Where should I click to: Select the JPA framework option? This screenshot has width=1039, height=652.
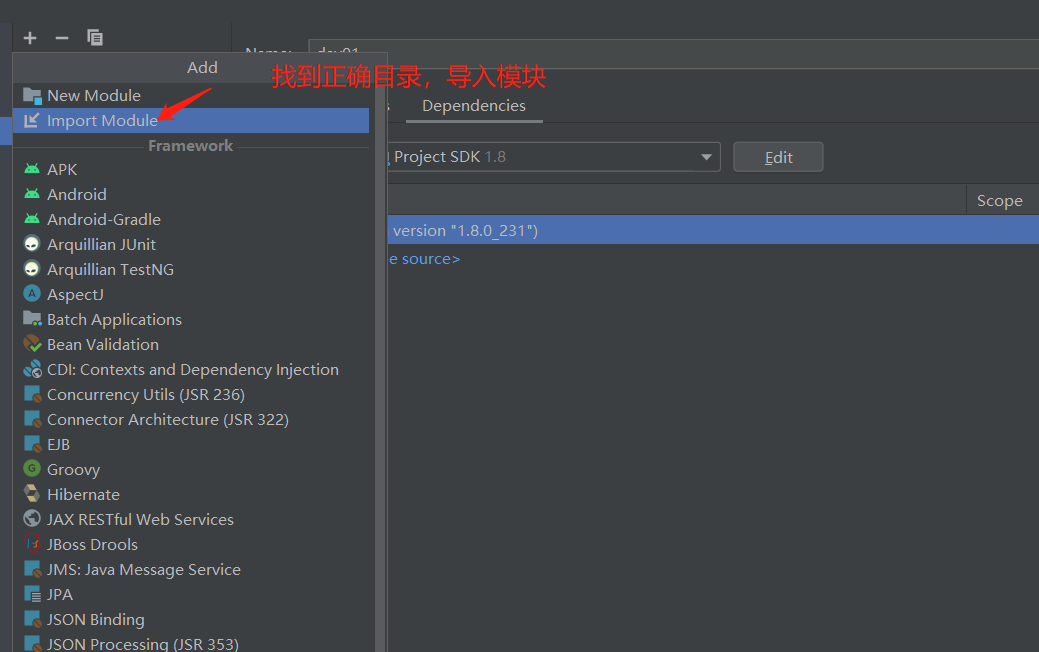tap(60, 594)
